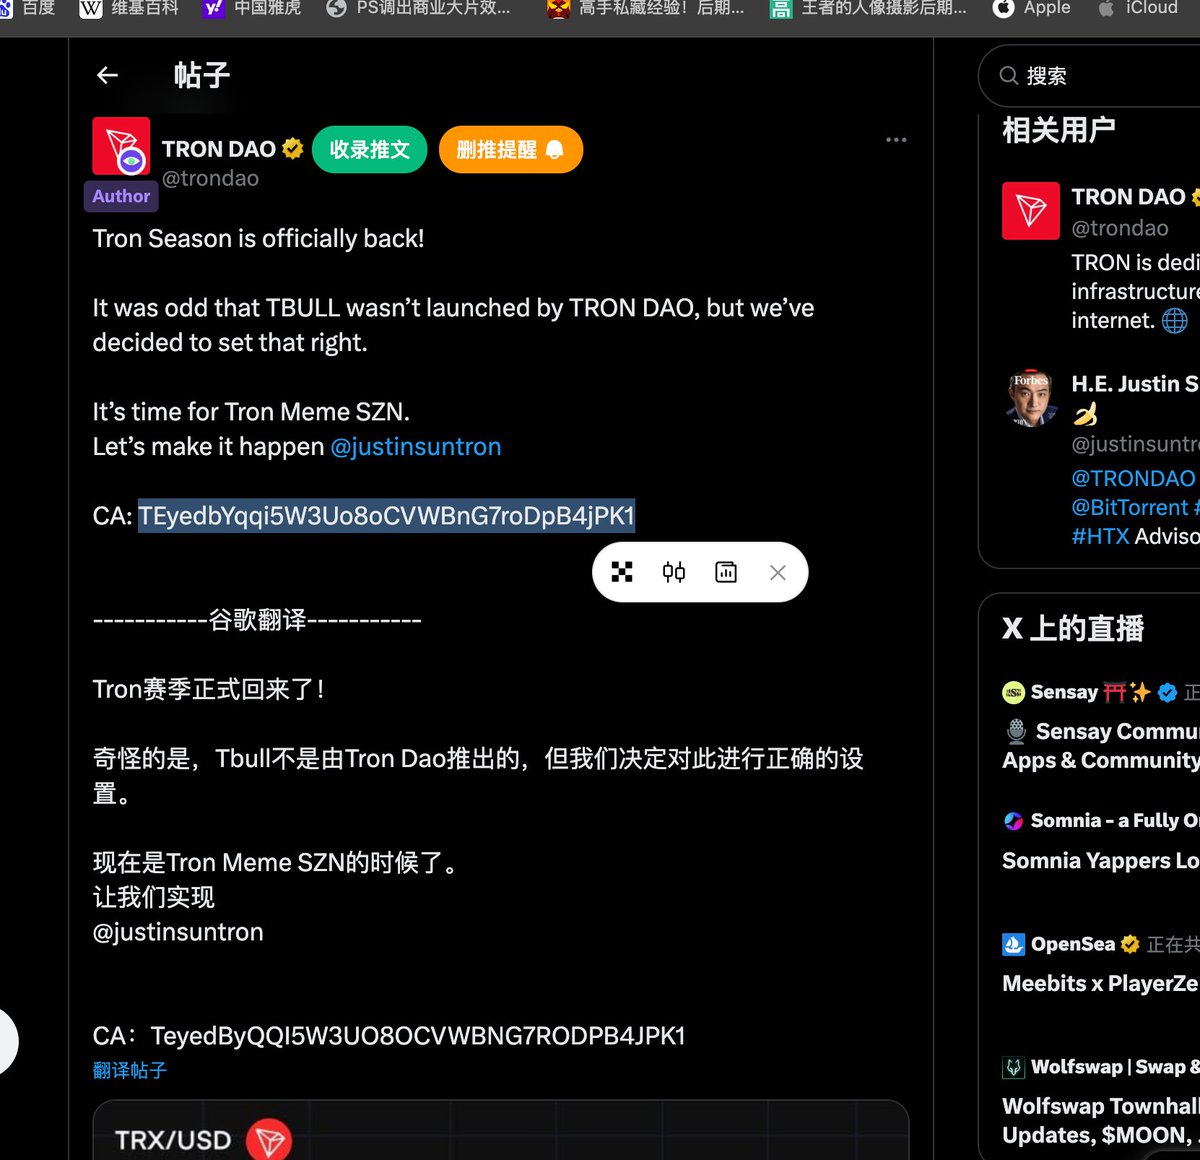The width and height of the screenshot is (1200, 1160).
Task: Click the text "It's time for Tron Meme SZN."
Action: click(251, 412)
